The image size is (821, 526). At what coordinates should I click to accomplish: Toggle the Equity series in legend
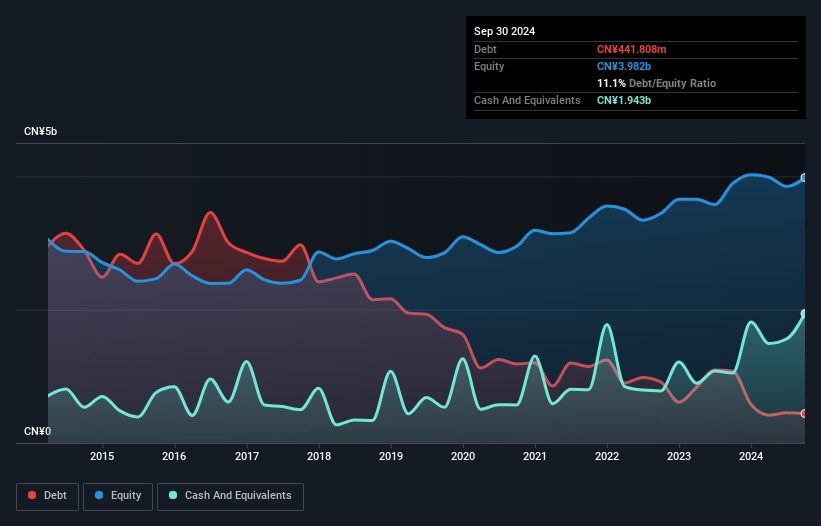pyautogui.click(x=118, y=496)
